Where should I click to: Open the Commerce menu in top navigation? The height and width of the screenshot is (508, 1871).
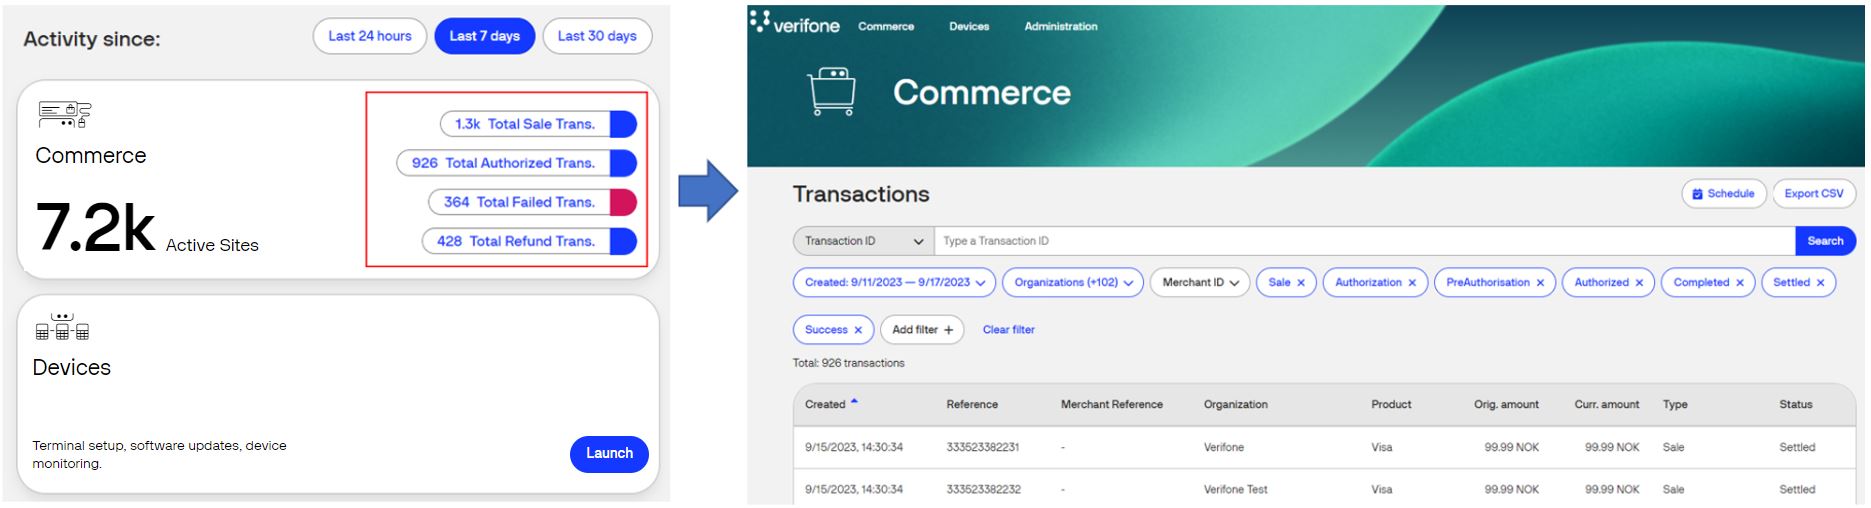point(886,26)
